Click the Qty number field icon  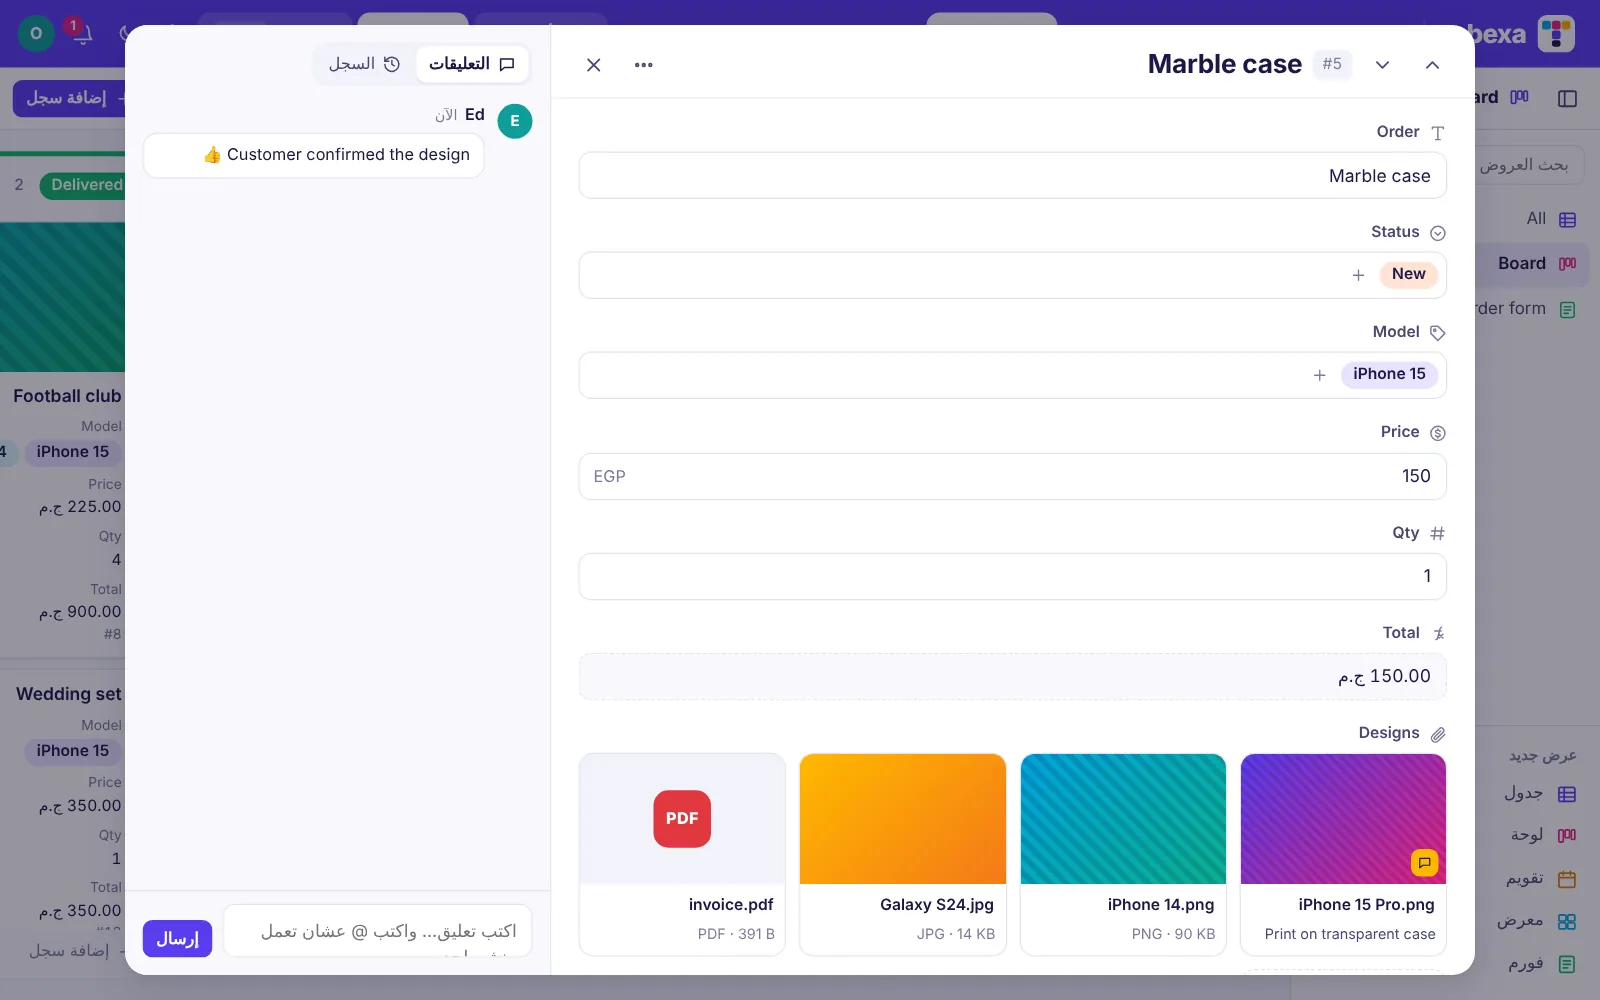pos(1438,534)
